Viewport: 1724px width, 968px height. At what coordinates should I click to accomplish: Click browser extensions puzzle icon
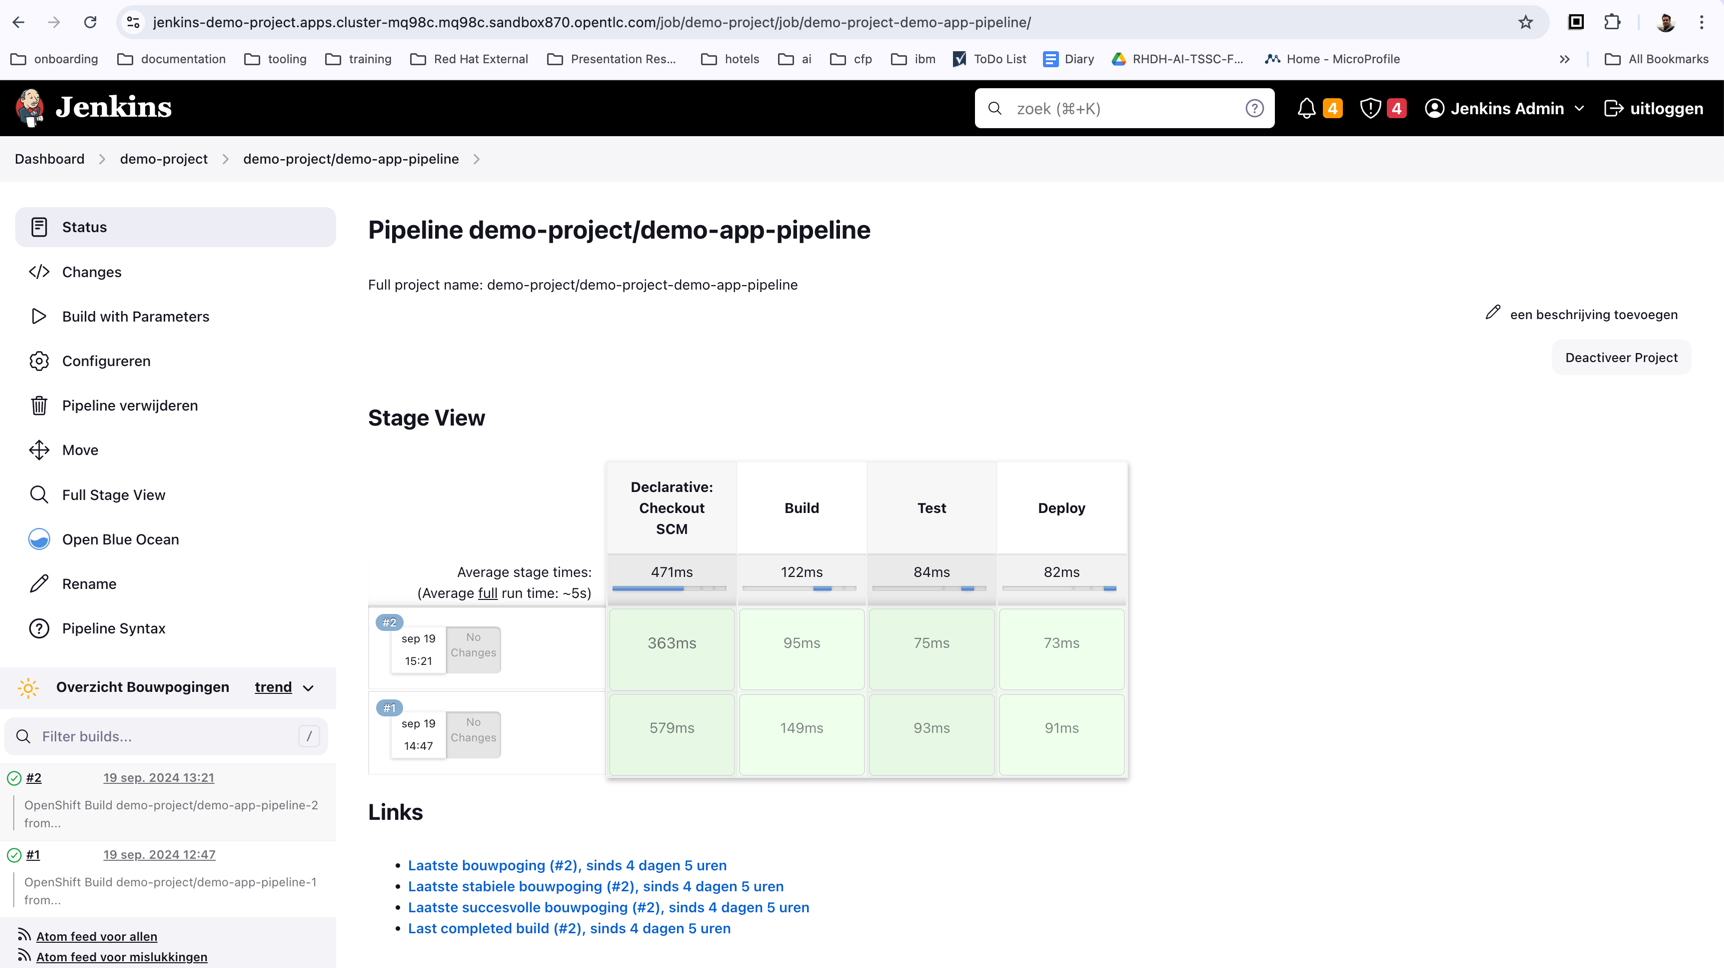tap(1612, 22)
